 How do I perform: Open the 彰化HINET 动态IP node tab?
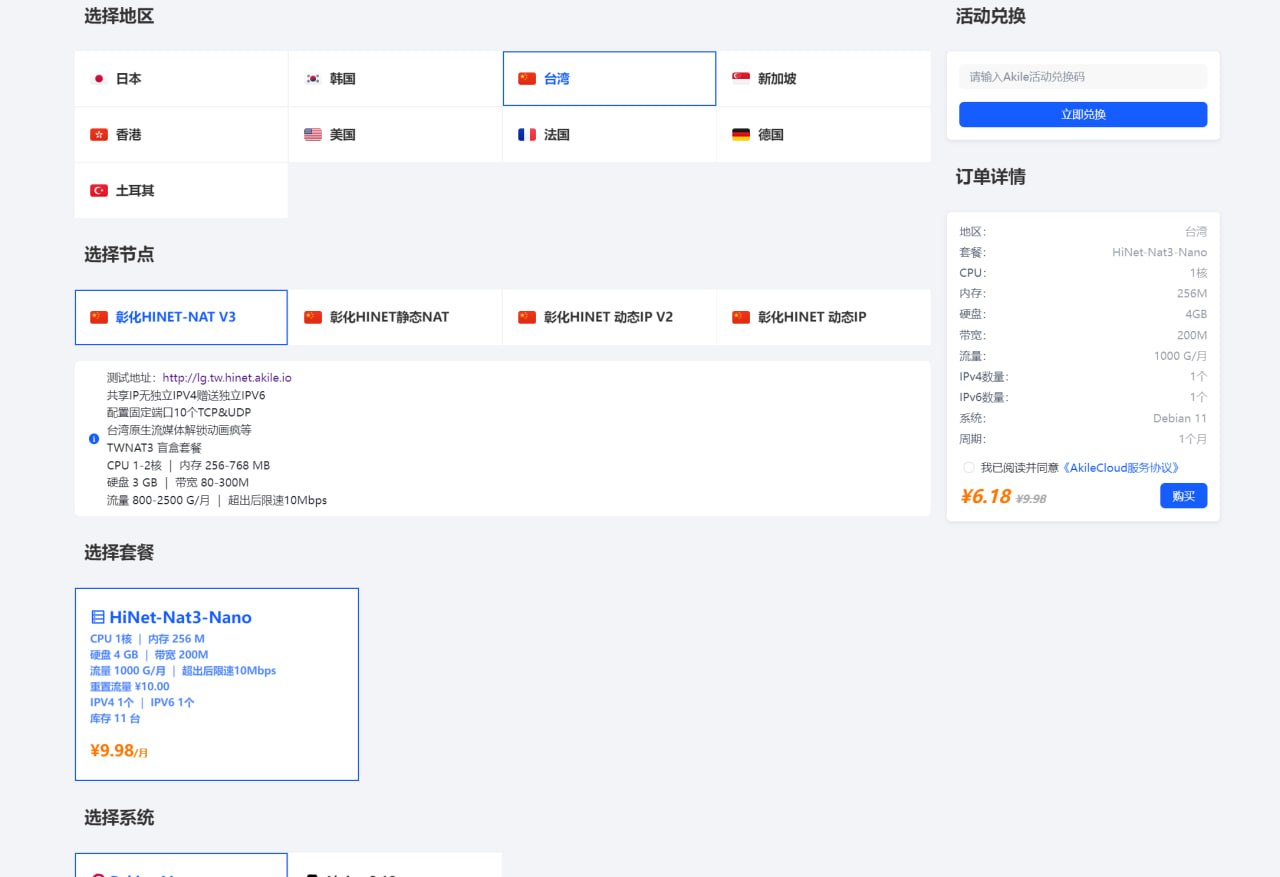(x=823, y=316)
